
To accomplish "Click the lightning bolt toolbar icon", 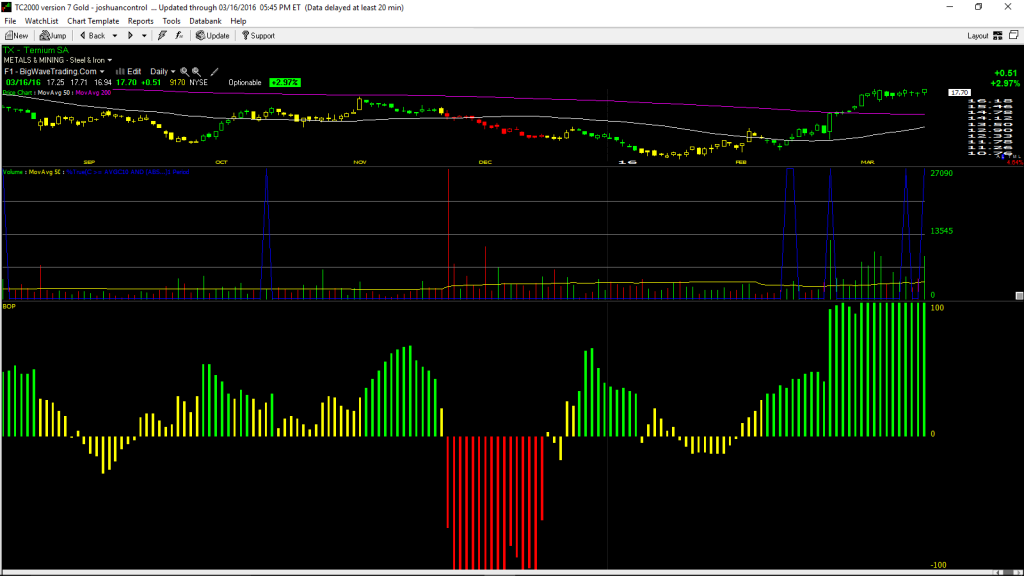I will point(162,36).
